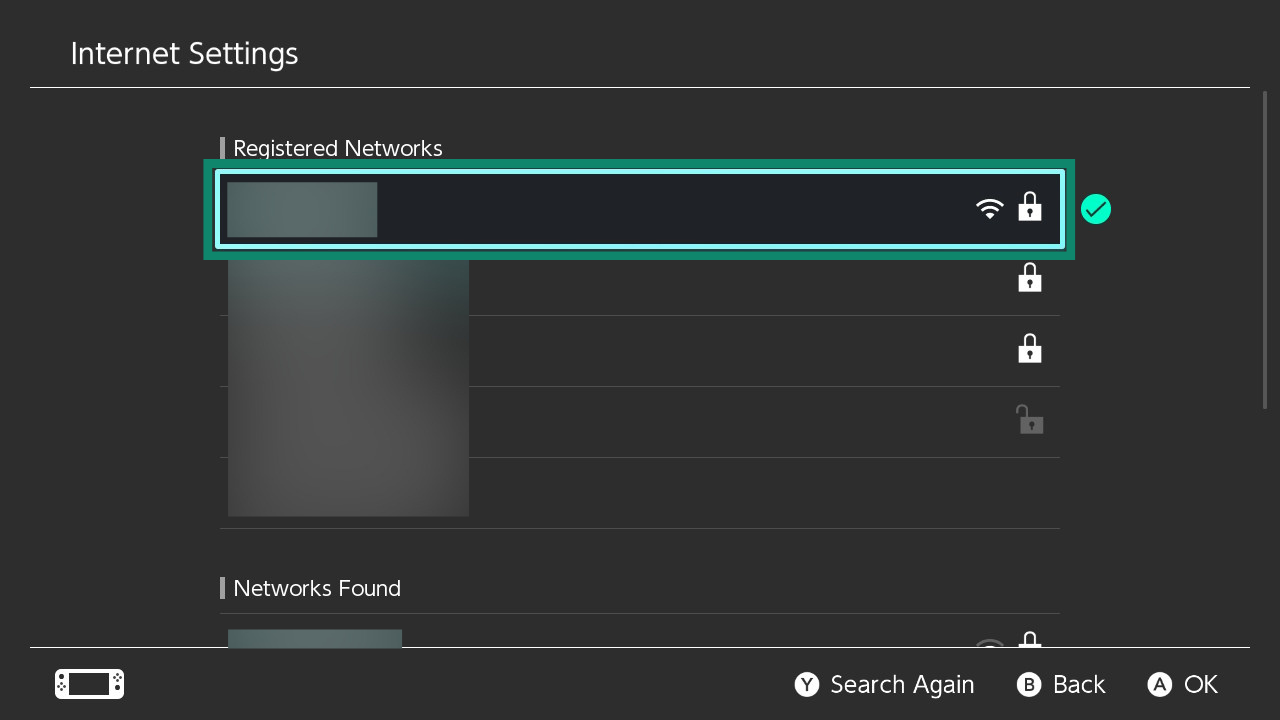Choose the Search Again label

click(902, 684)
